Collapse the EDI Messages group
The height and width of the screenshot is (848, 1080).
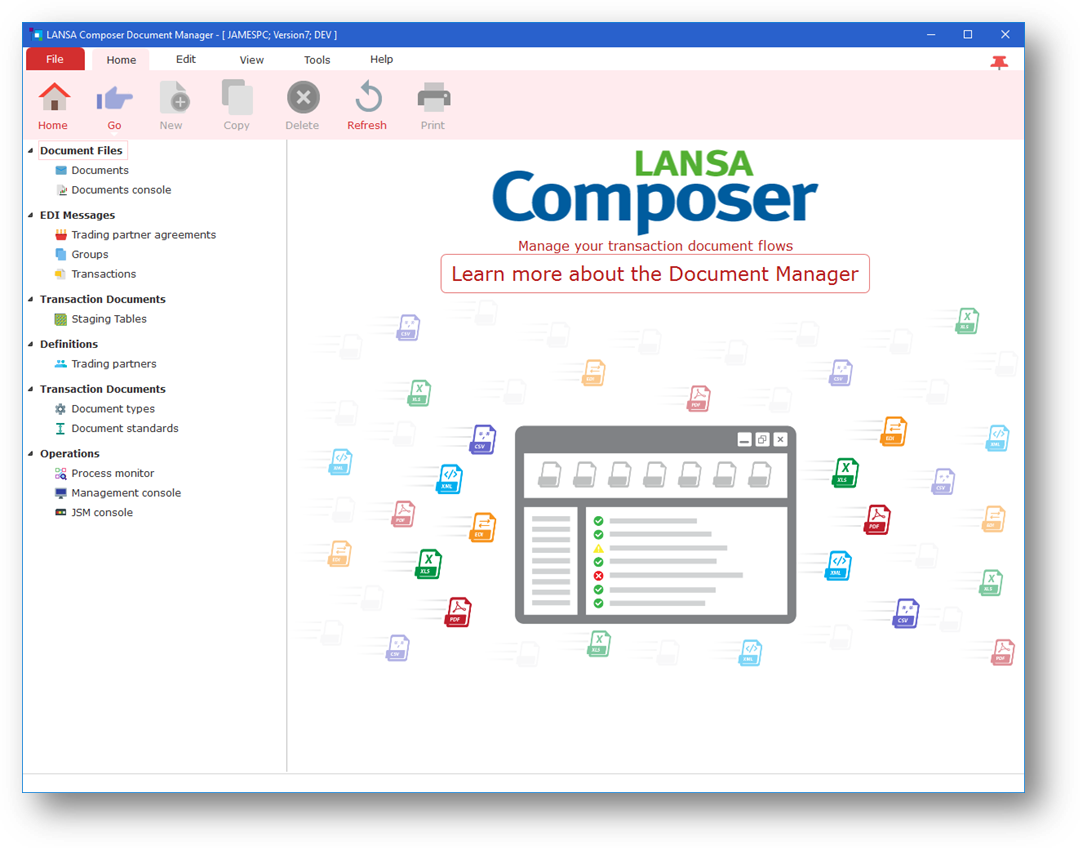(30, 215)
